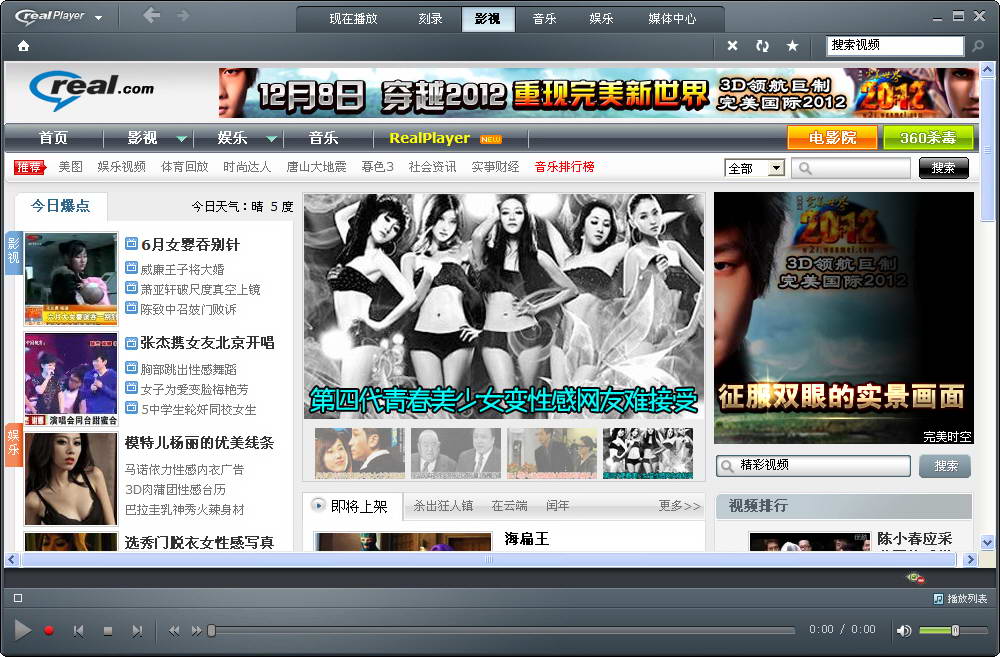Skip to next track with Next icon
This screenshot has height=657, width=1000.
click(x=139, y=630)
